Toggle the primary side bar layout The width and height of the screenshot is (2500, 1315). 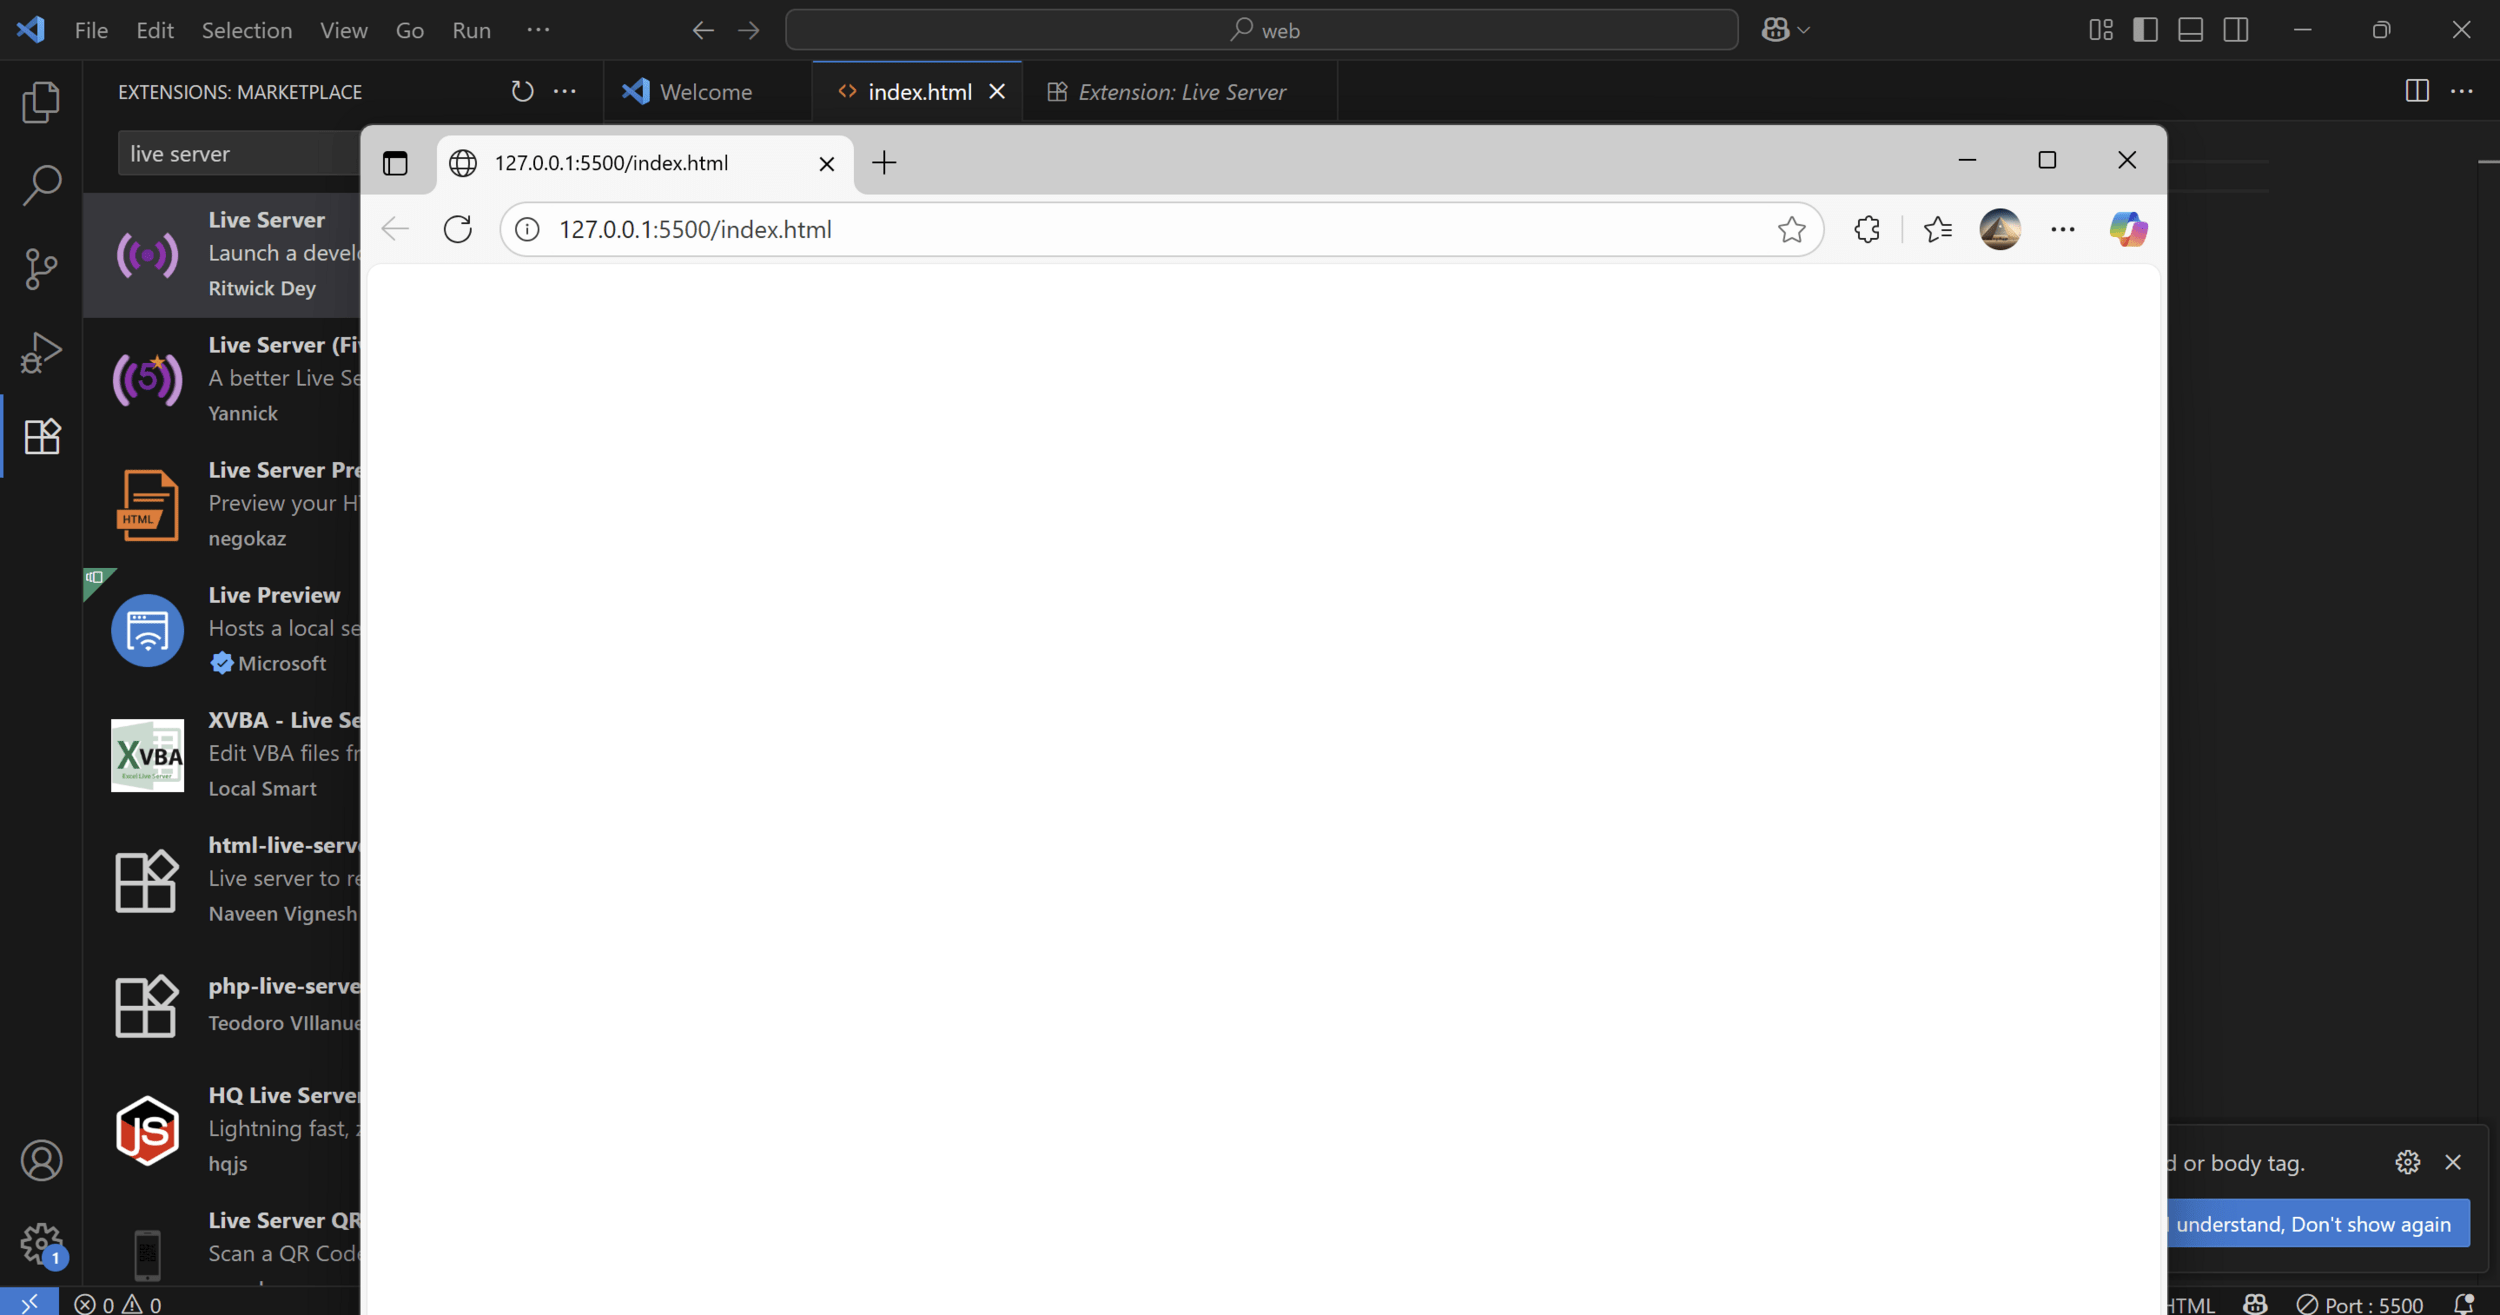(2145, 30)
